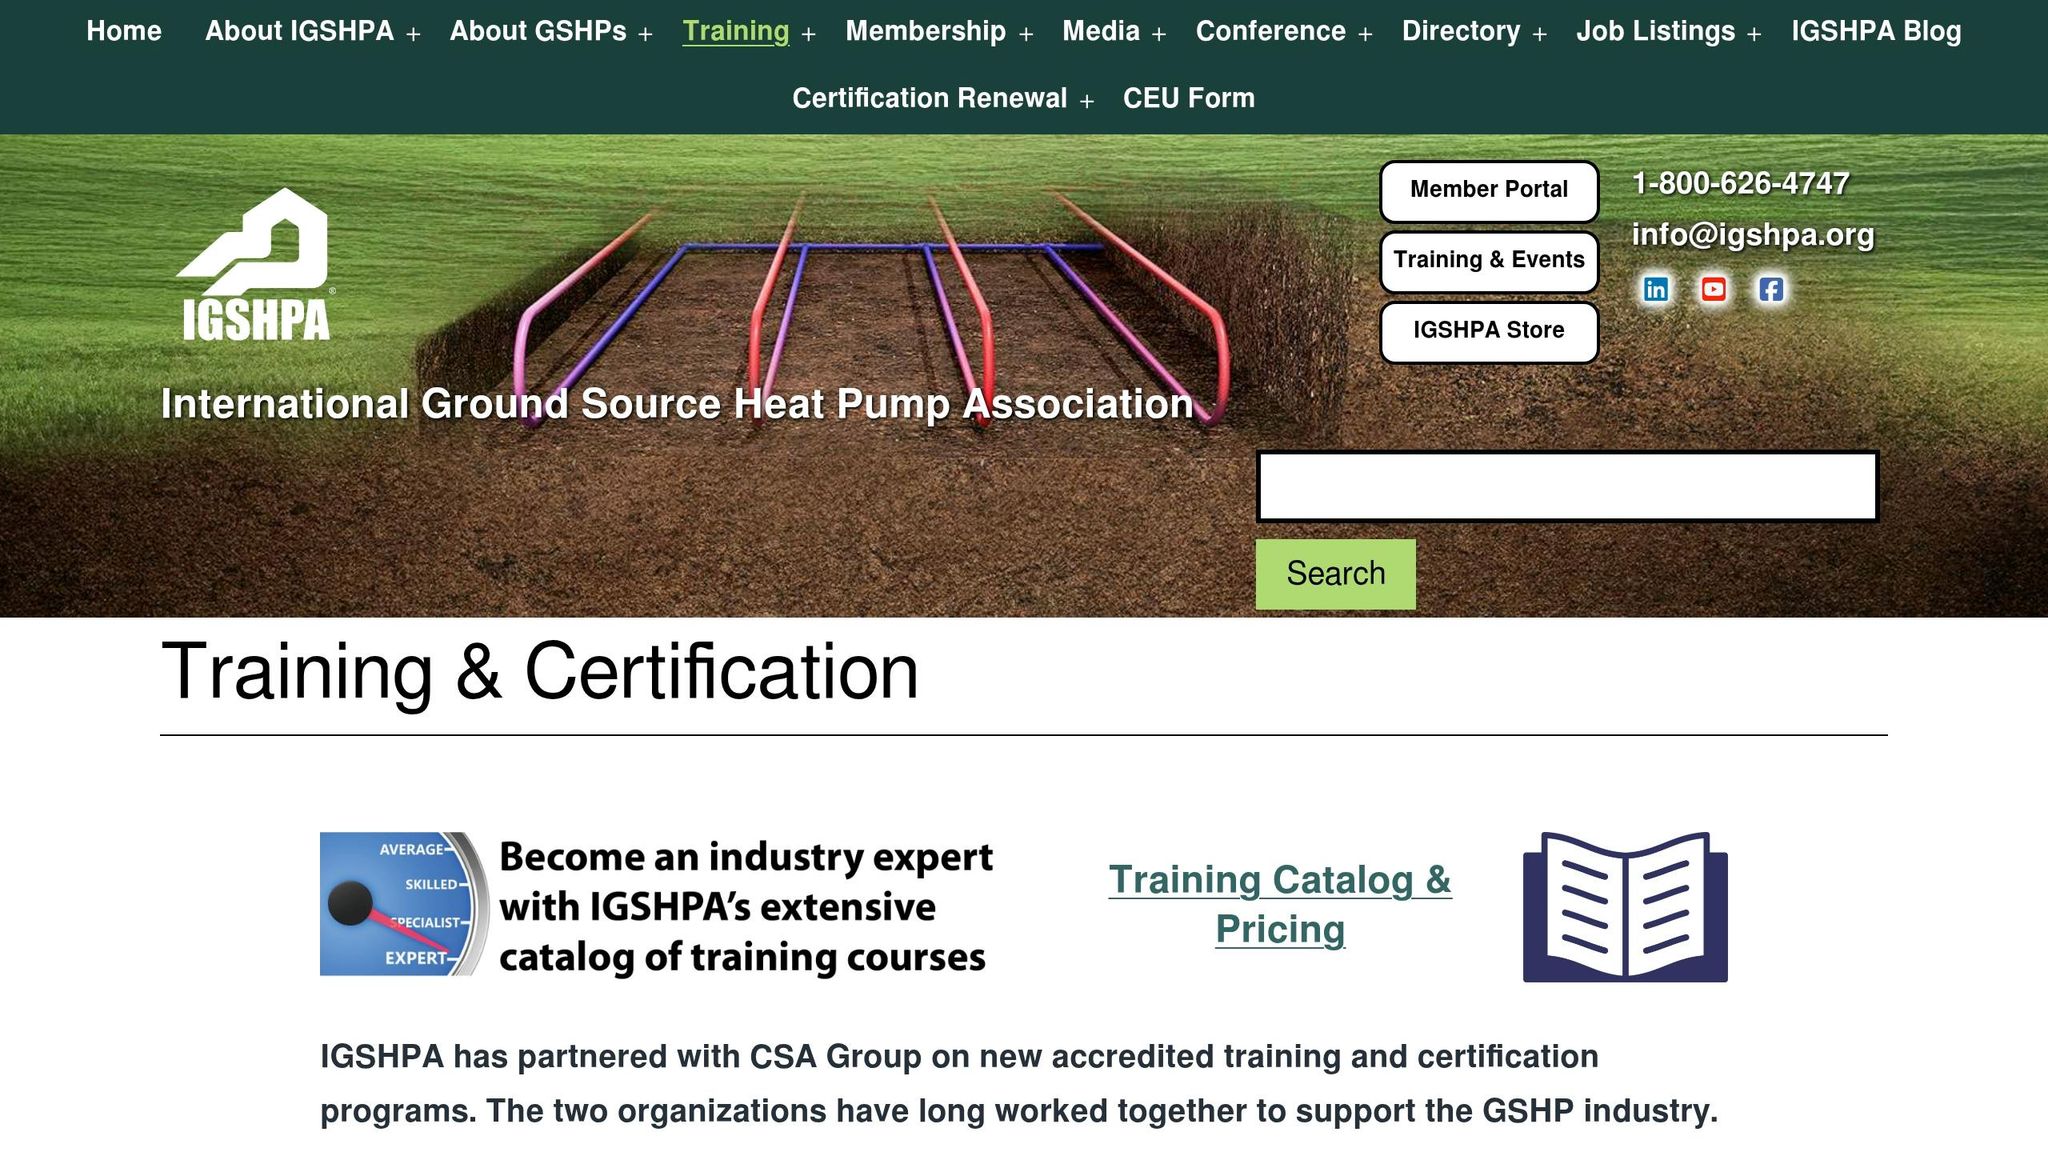This screenshot has width=2048, height=1152.
Task: Open the Membership menu item
Action: [926, 31]
